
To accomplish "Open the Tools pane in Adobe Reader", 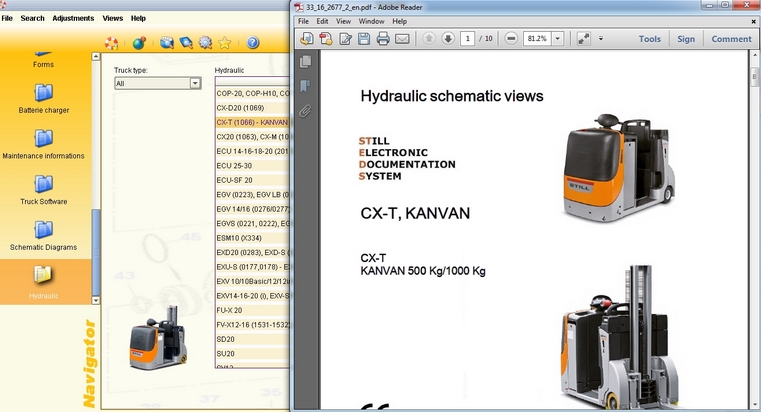I will [x=649, y=39].
